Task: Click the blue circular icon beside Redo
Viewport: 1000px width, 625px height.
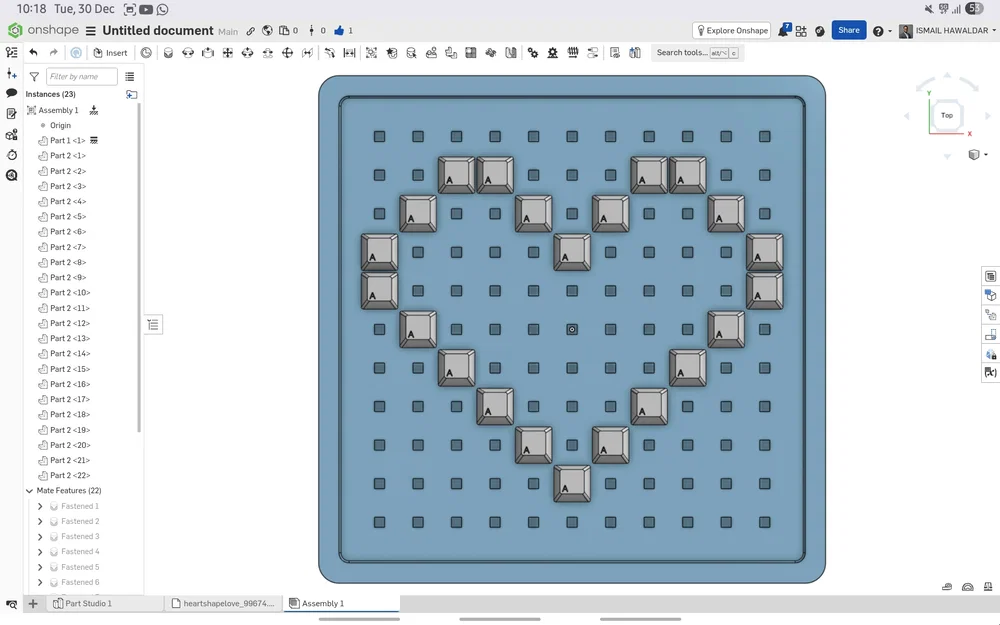Action: pyautogui.click(x=76, y=53)
